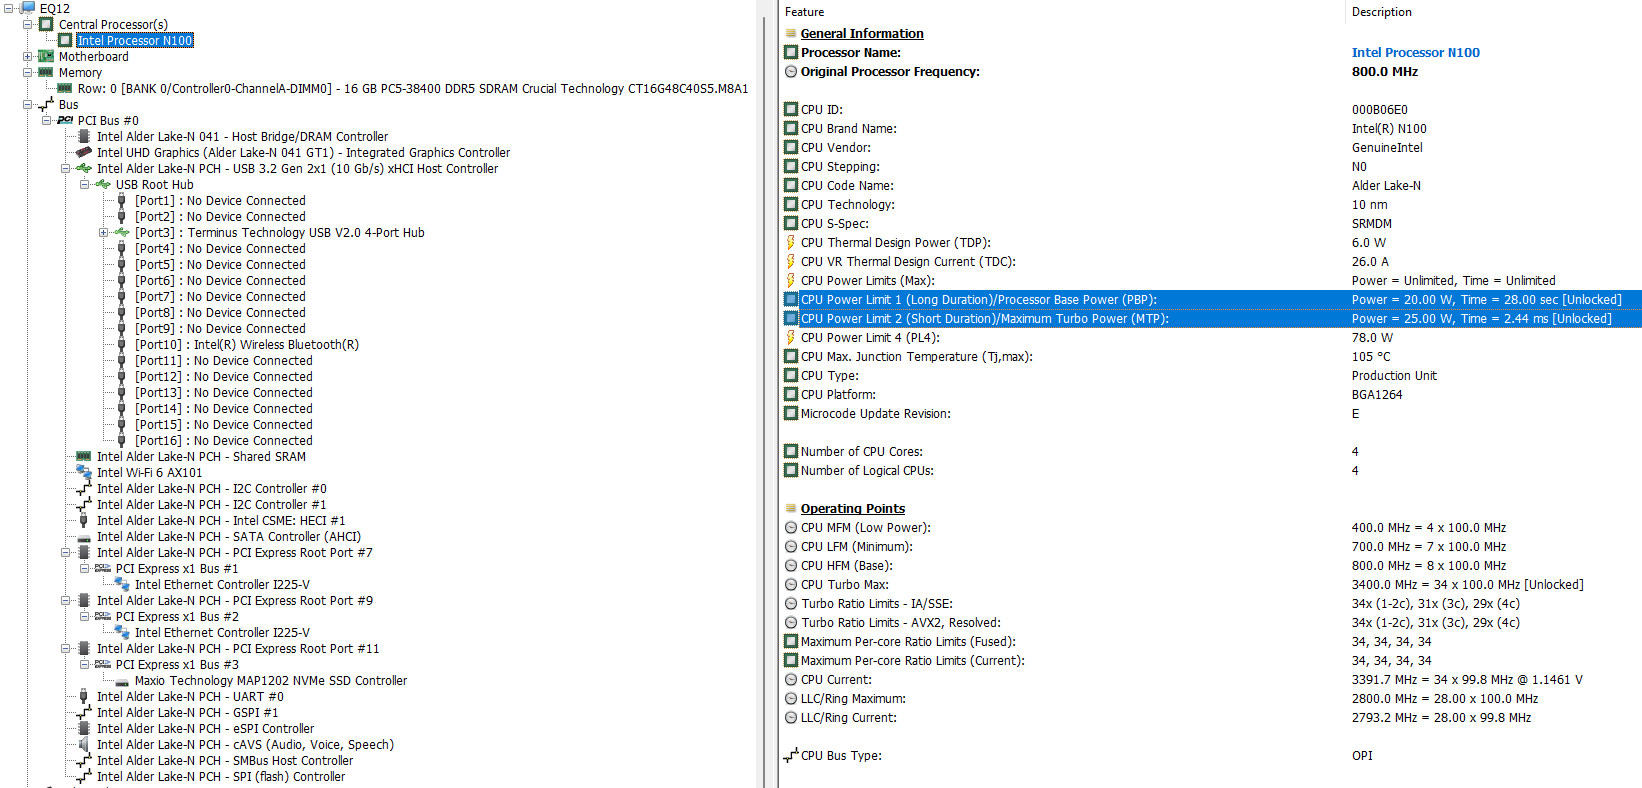Screen dimensions: 1642x788
Task: Select Port16 No Device Connected entry
Action: [x=224, y=440]
